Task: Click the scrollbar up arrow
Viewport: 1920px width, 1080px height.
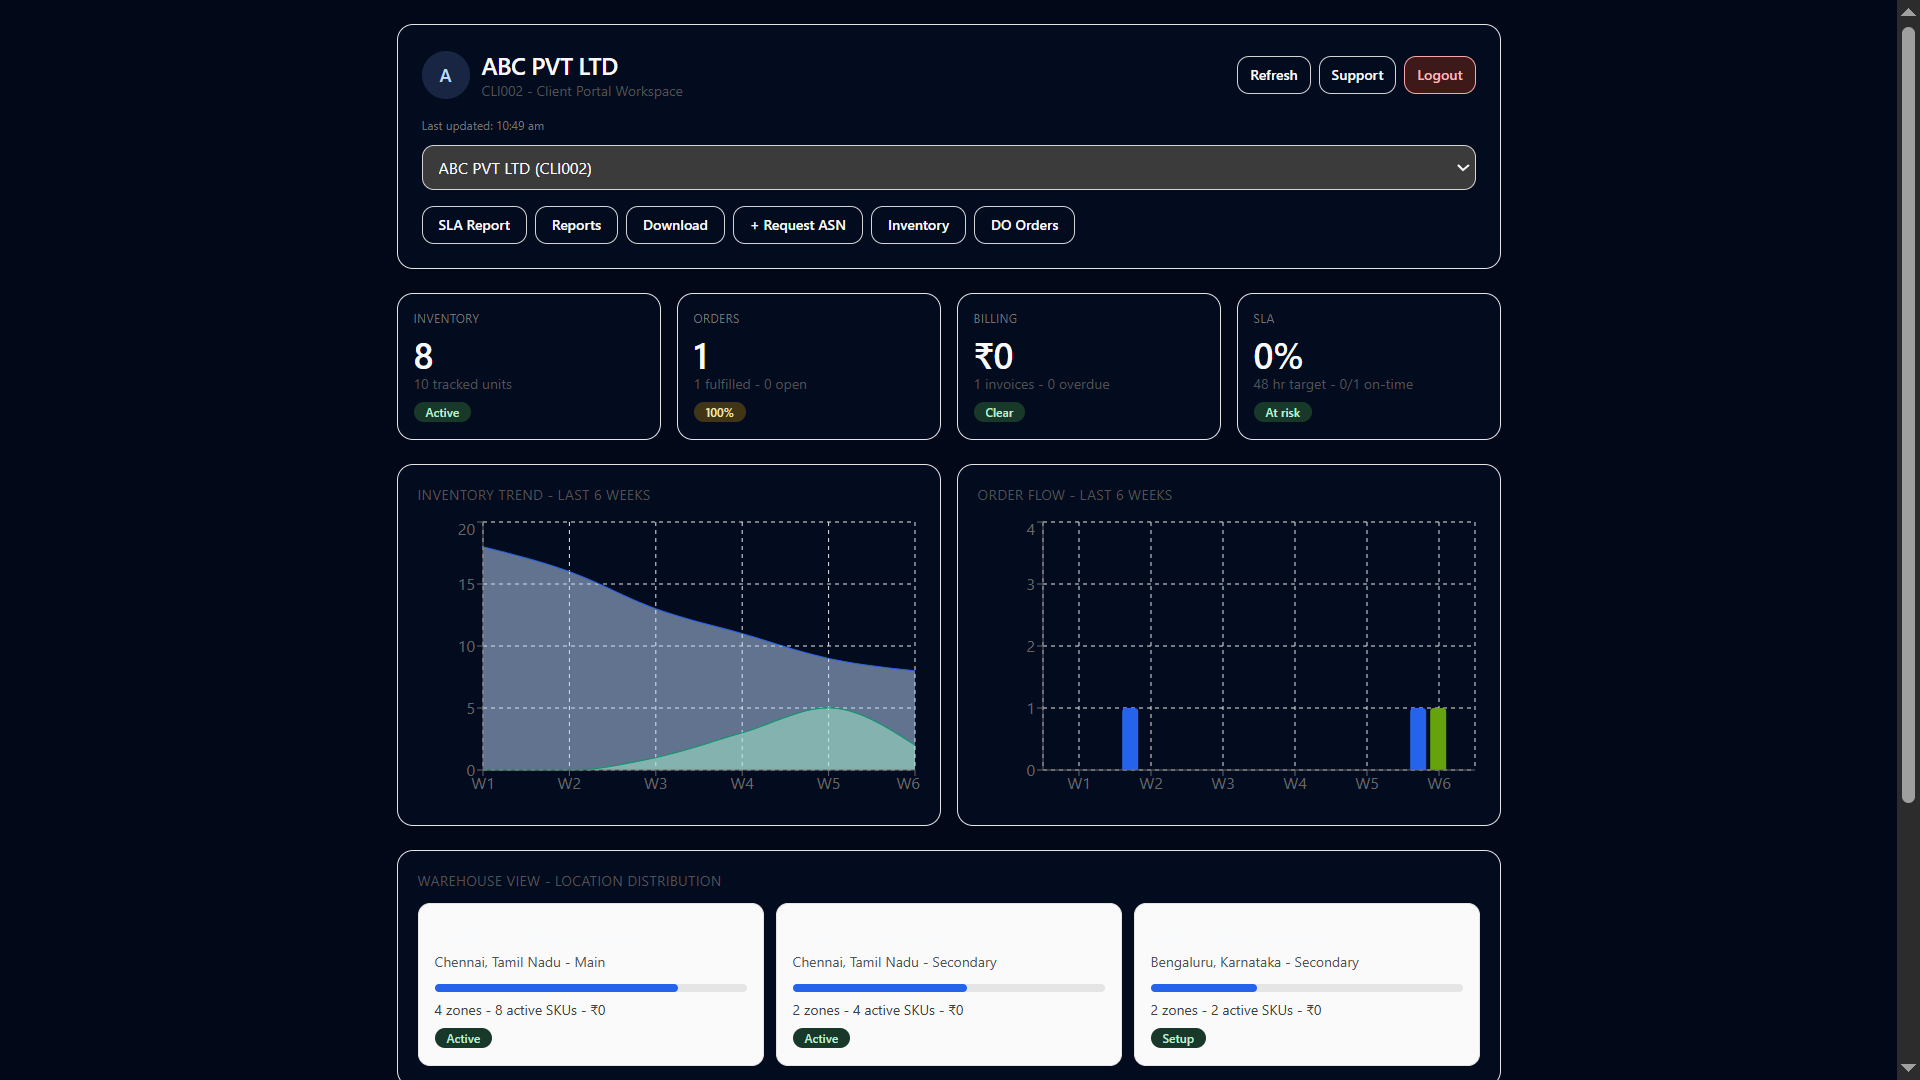Action: tap(1908, 11)
